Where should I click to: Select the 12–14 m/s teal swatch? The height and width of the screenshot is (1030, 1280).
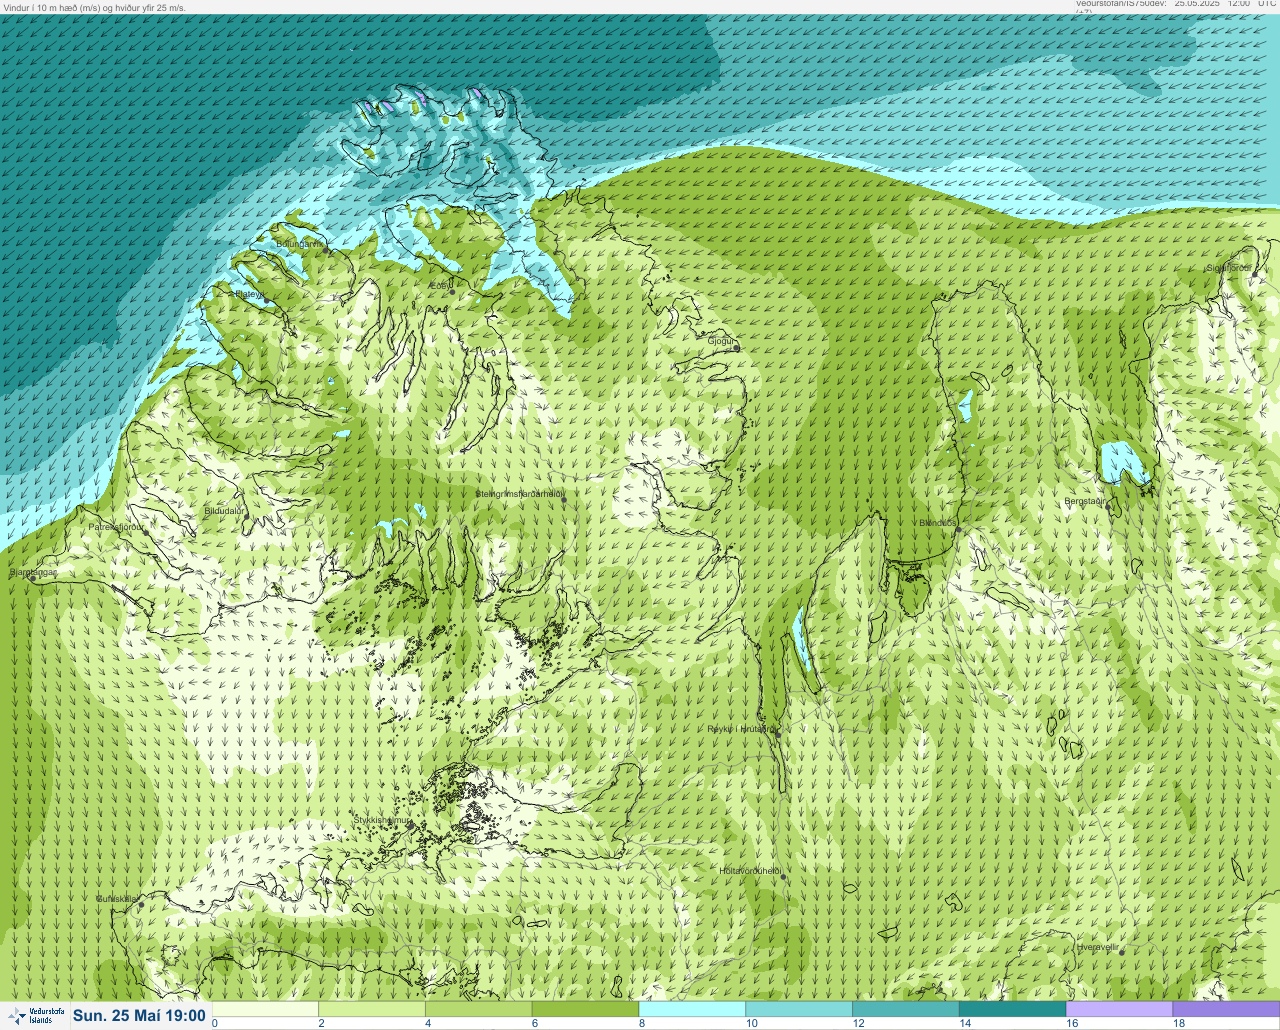pos(906,1009)
